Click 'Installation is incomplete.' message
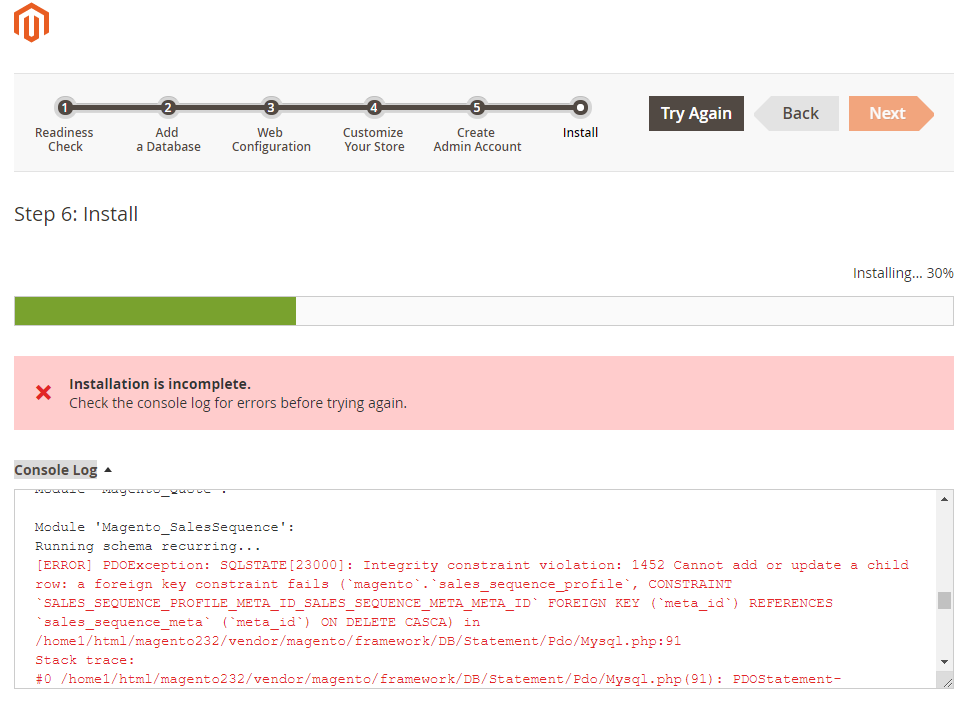The image size is (969, 706). [160, 384]
